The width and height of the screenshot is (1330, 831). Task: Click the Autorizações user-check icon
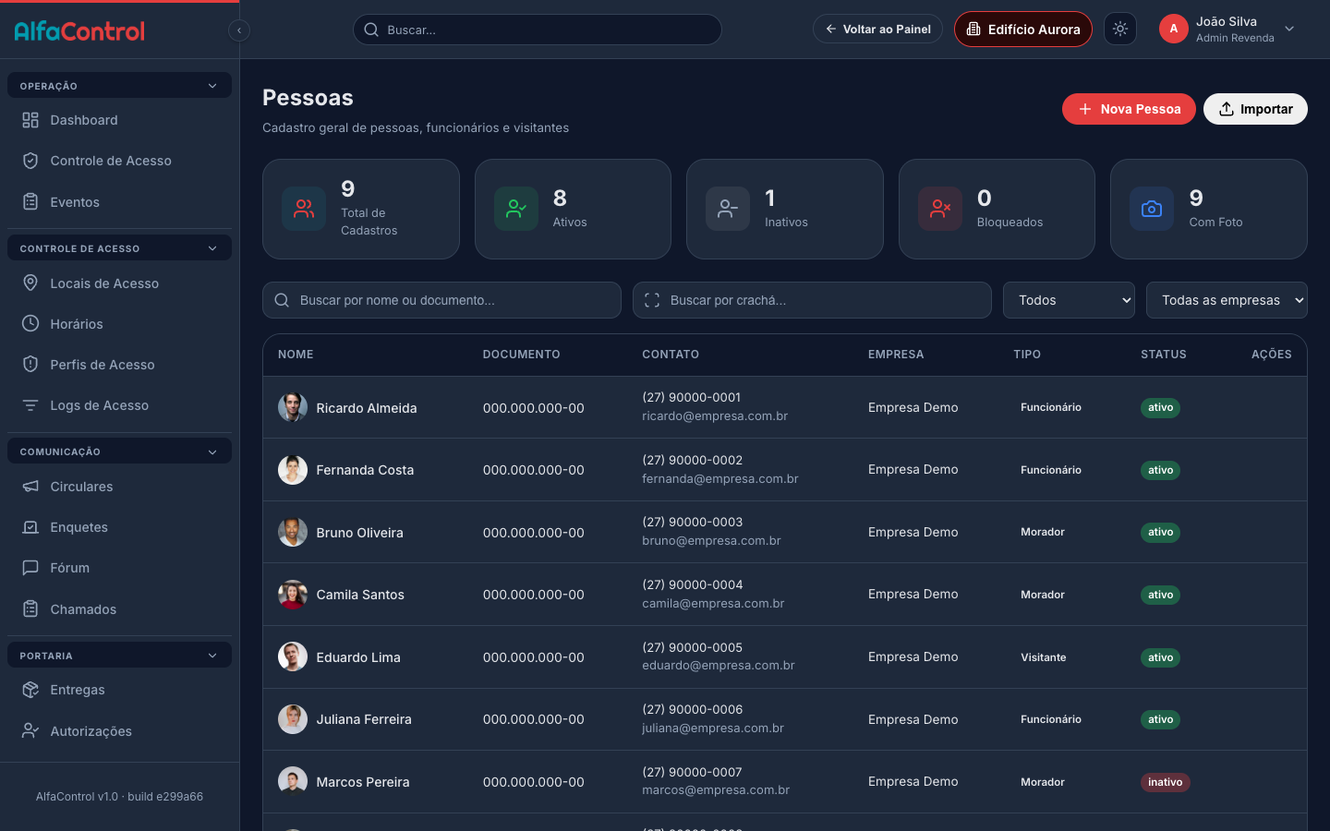(31, 731)
